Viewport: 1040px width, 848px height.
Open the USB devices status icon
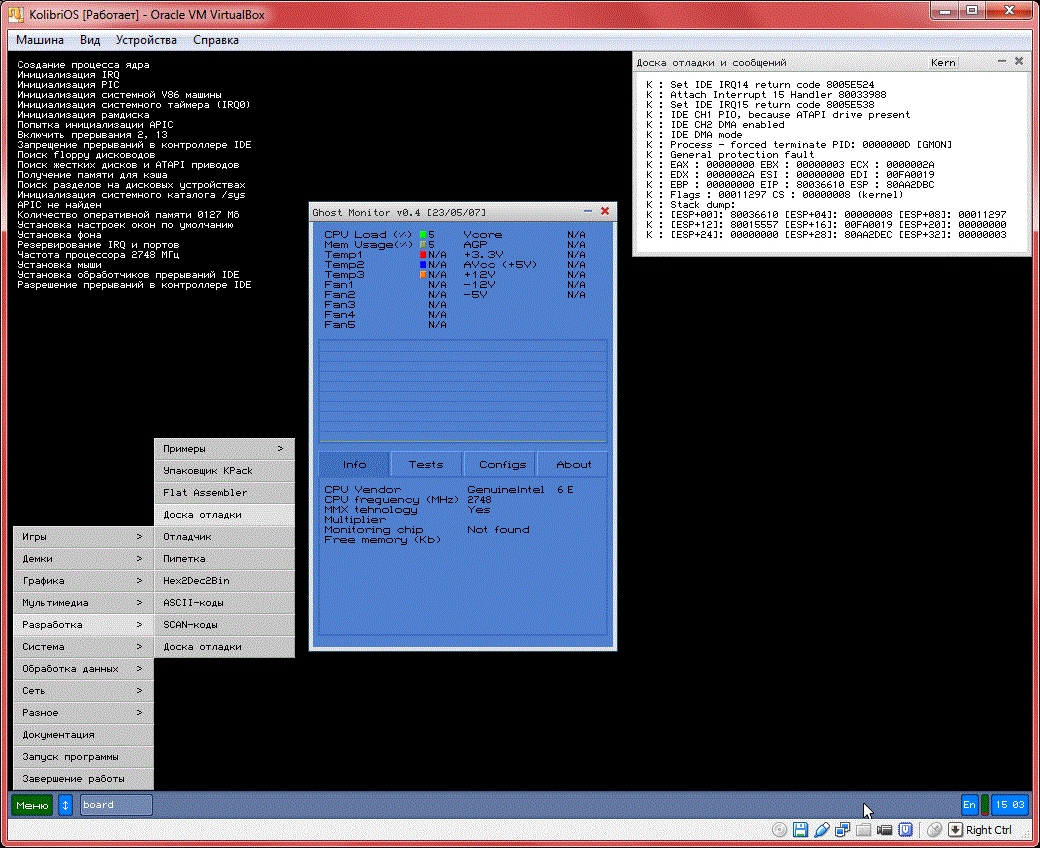point(821,830)
